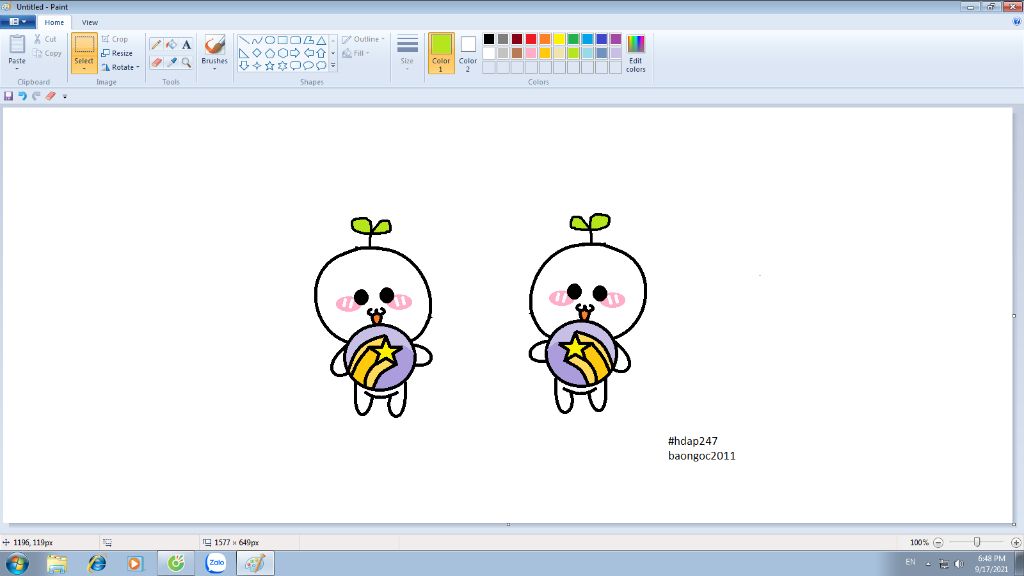Pick the black palette swatch
This screenshot has height=576, width=1024.
pyautogui.click(x=488, y=39)
